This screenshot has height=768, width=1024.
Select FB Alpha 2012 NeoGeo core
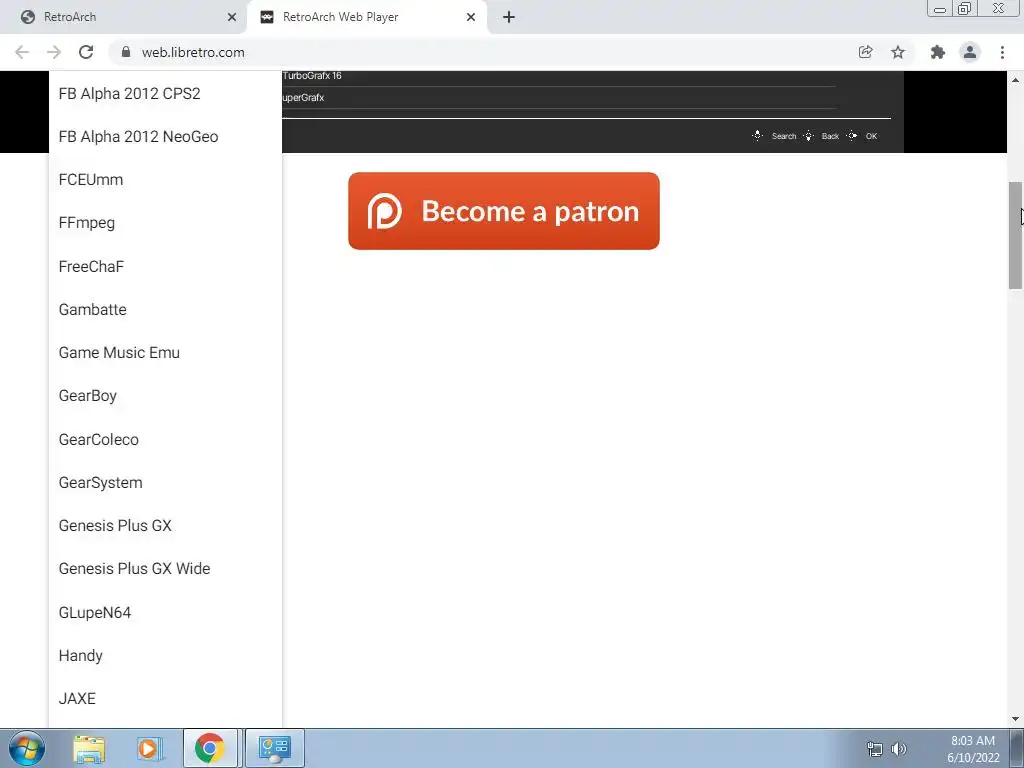tap(165, 136)
